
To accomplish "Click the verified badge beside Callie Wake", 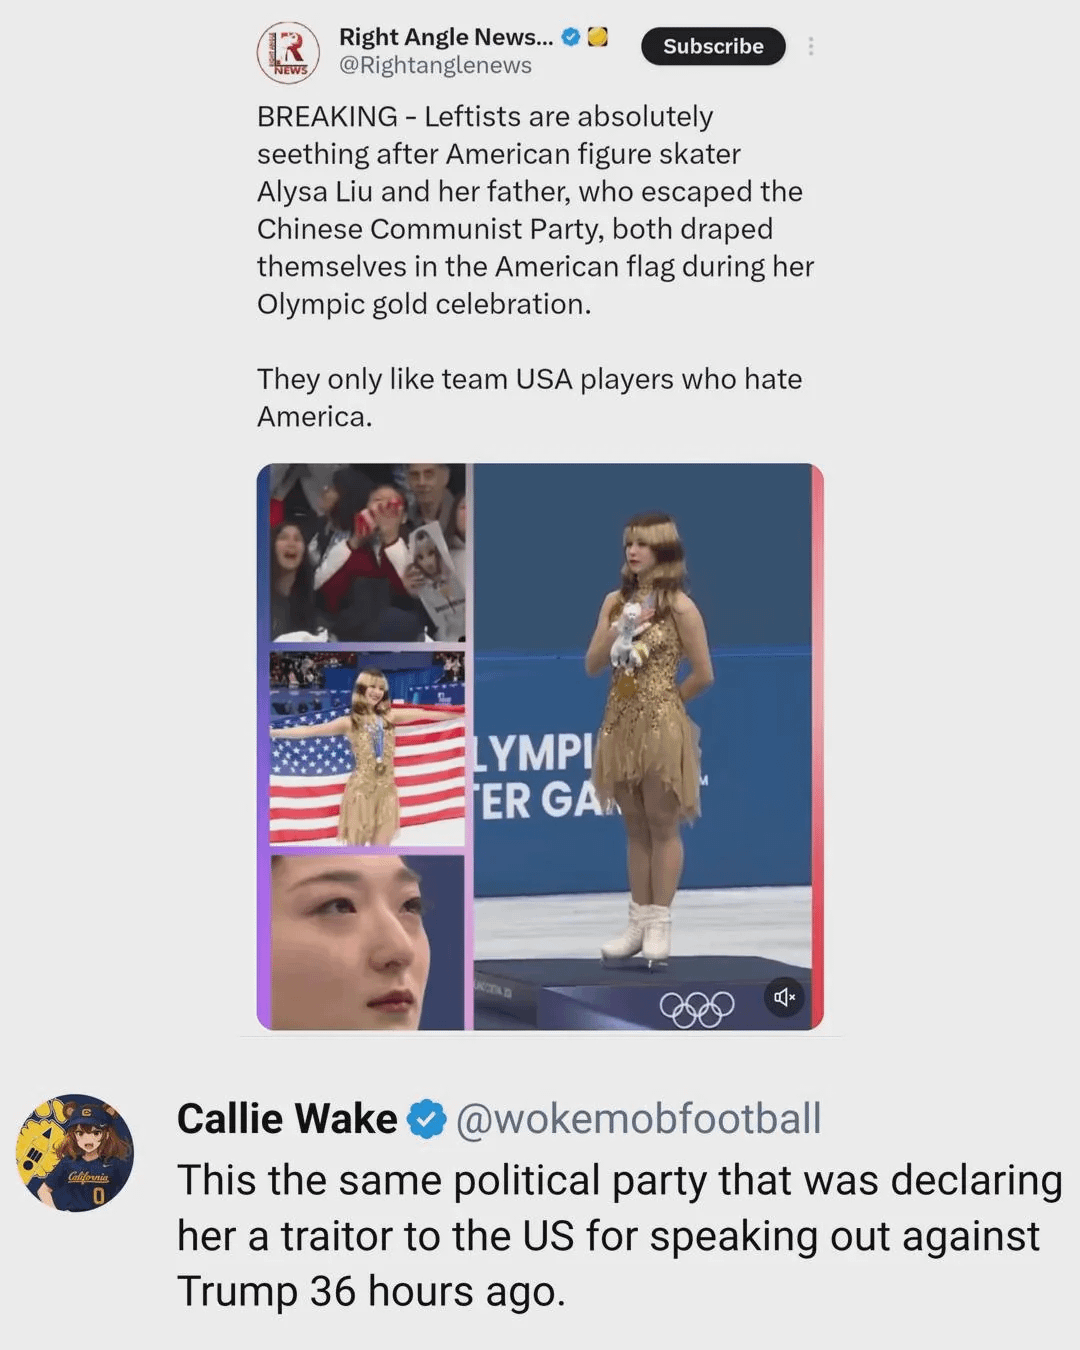I will tap(428, 1119).
